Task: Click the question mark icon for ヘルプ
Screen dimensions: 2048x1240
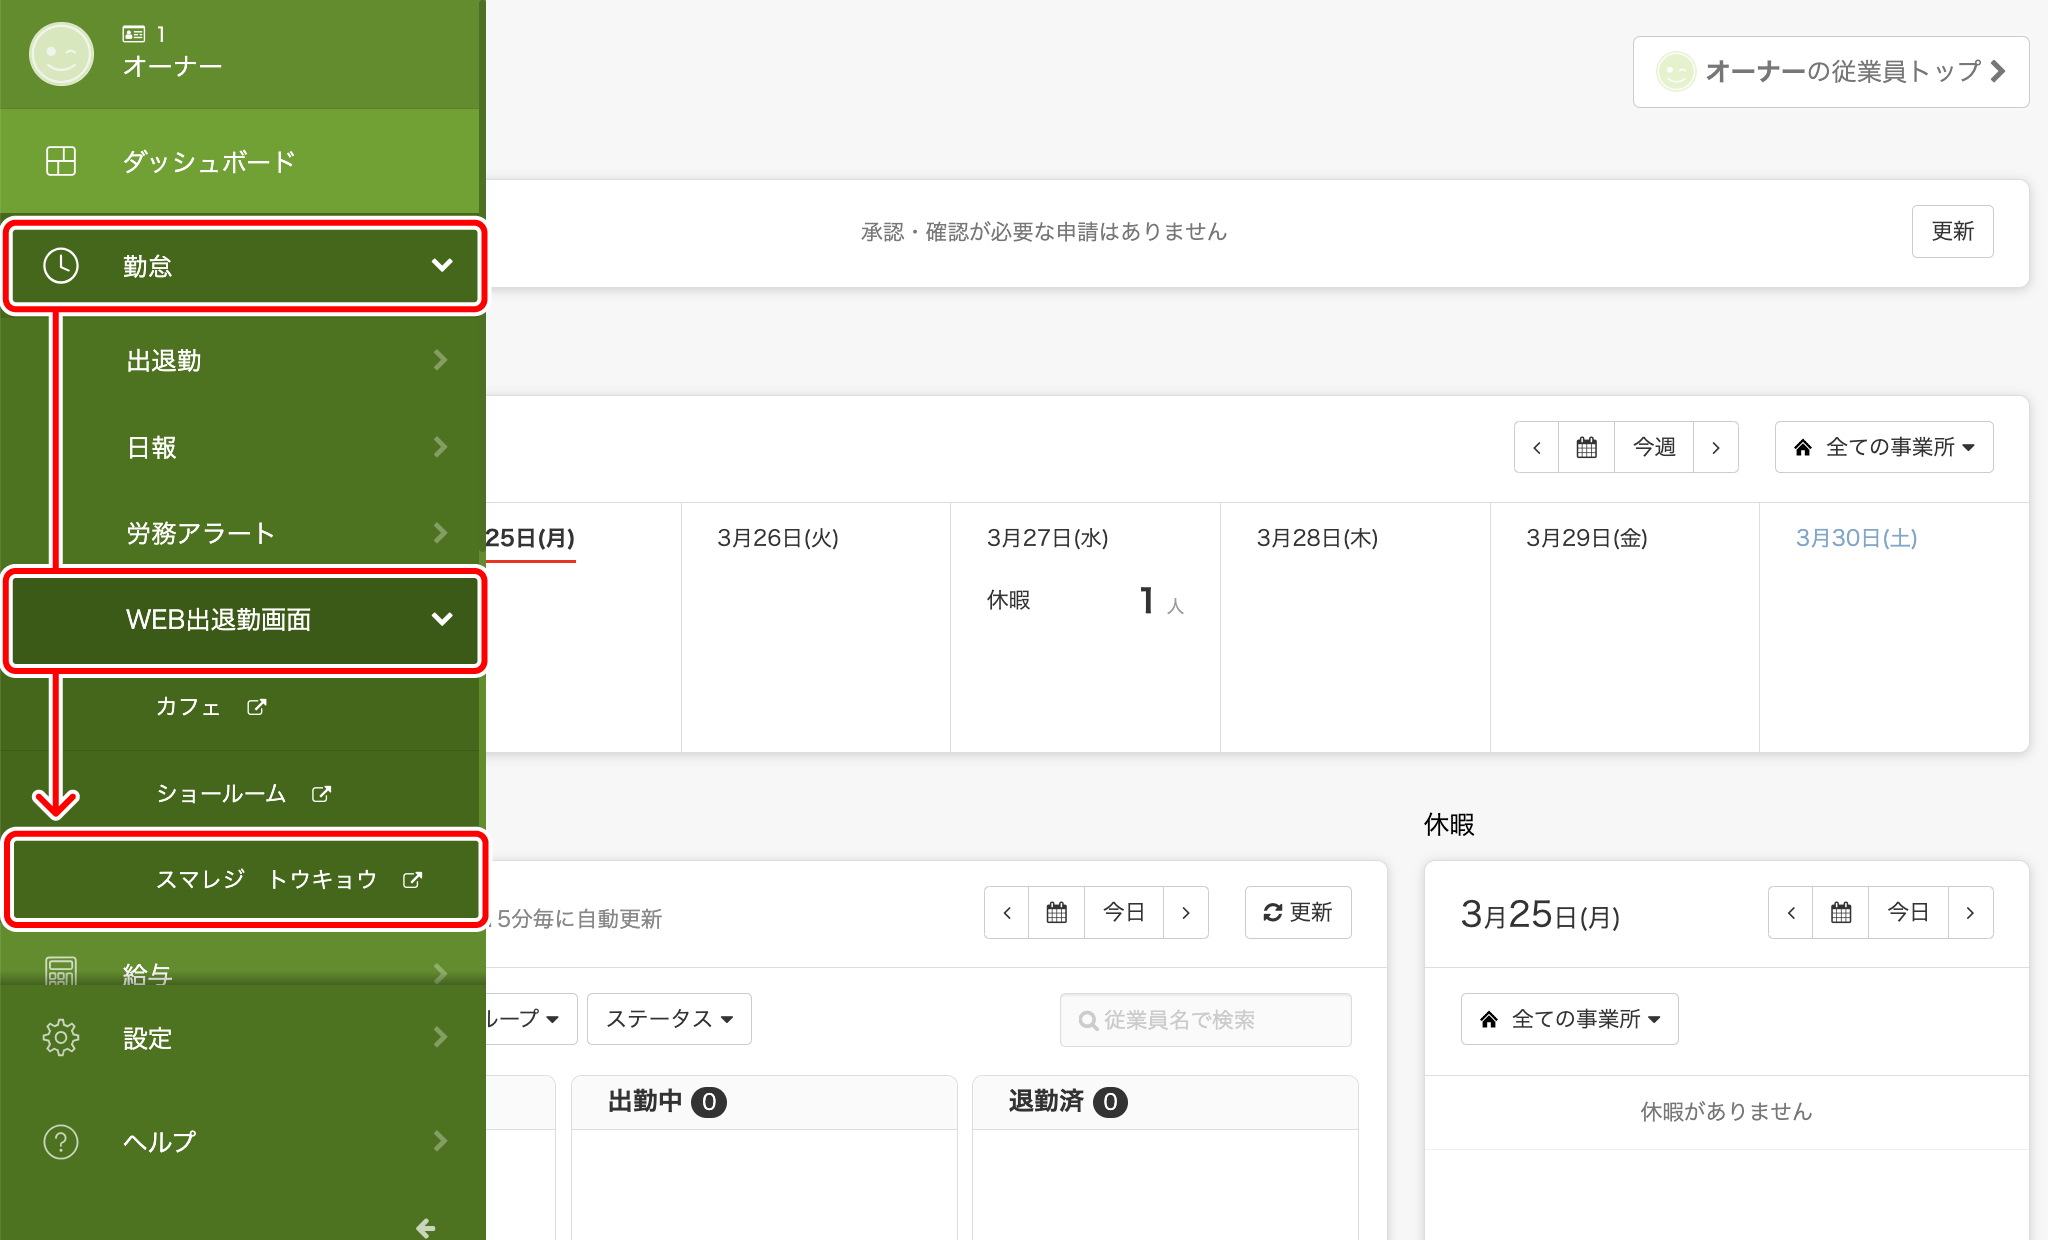Action: pyautogui.click(x=60, y=1141)
